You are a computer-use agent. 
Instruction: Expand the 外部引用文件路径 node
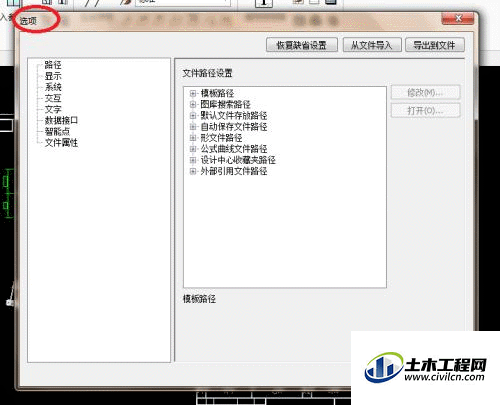(193, 171)
